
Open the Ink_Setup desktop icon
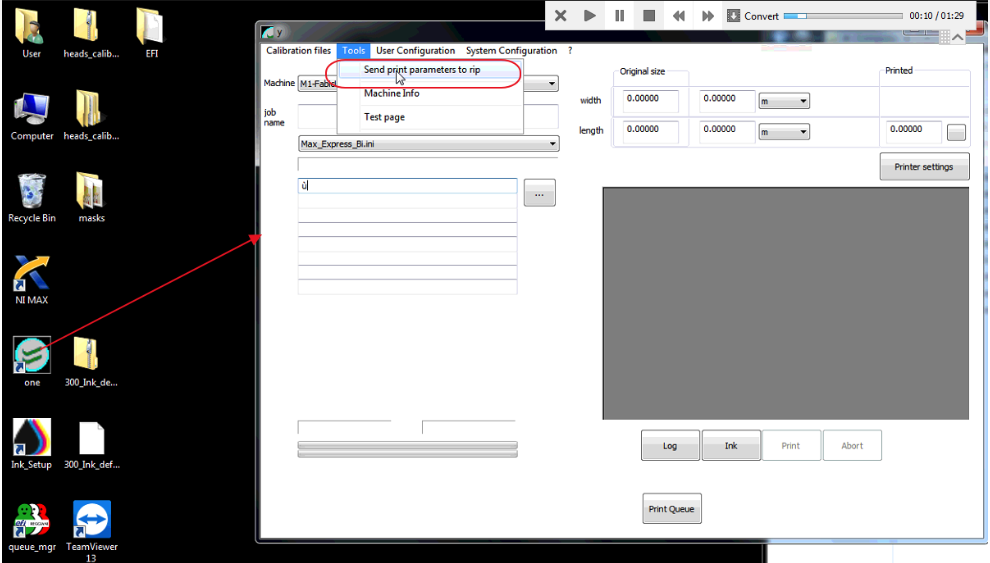click(x=31, y=438)
